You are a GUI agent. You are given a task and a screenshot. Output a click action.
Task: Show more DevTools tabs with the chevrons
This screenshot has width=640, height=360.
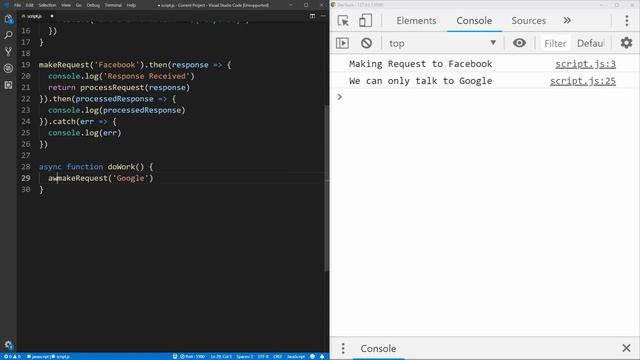pyautogui.click(x=567, y=20)
